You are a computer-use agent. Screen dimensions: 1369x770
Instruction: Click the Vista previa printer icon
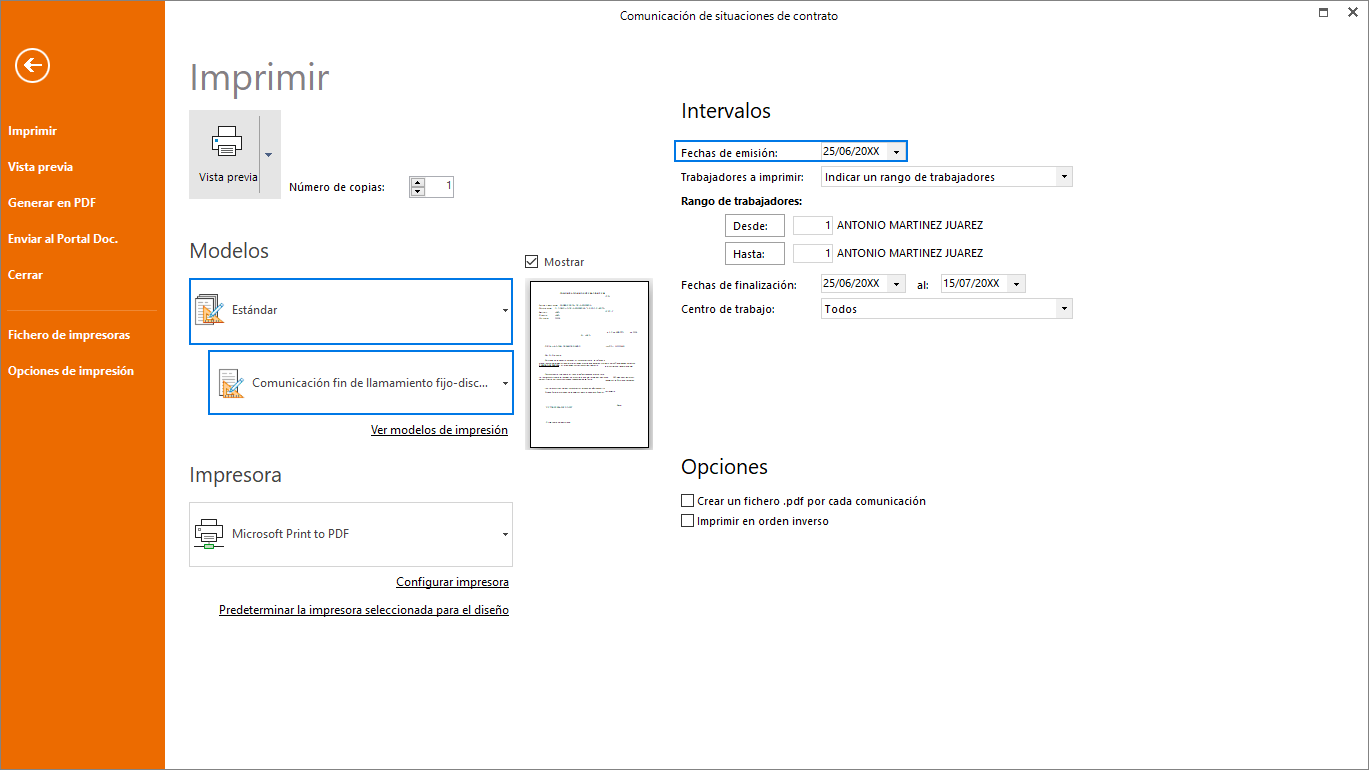(x=227, y=141)
